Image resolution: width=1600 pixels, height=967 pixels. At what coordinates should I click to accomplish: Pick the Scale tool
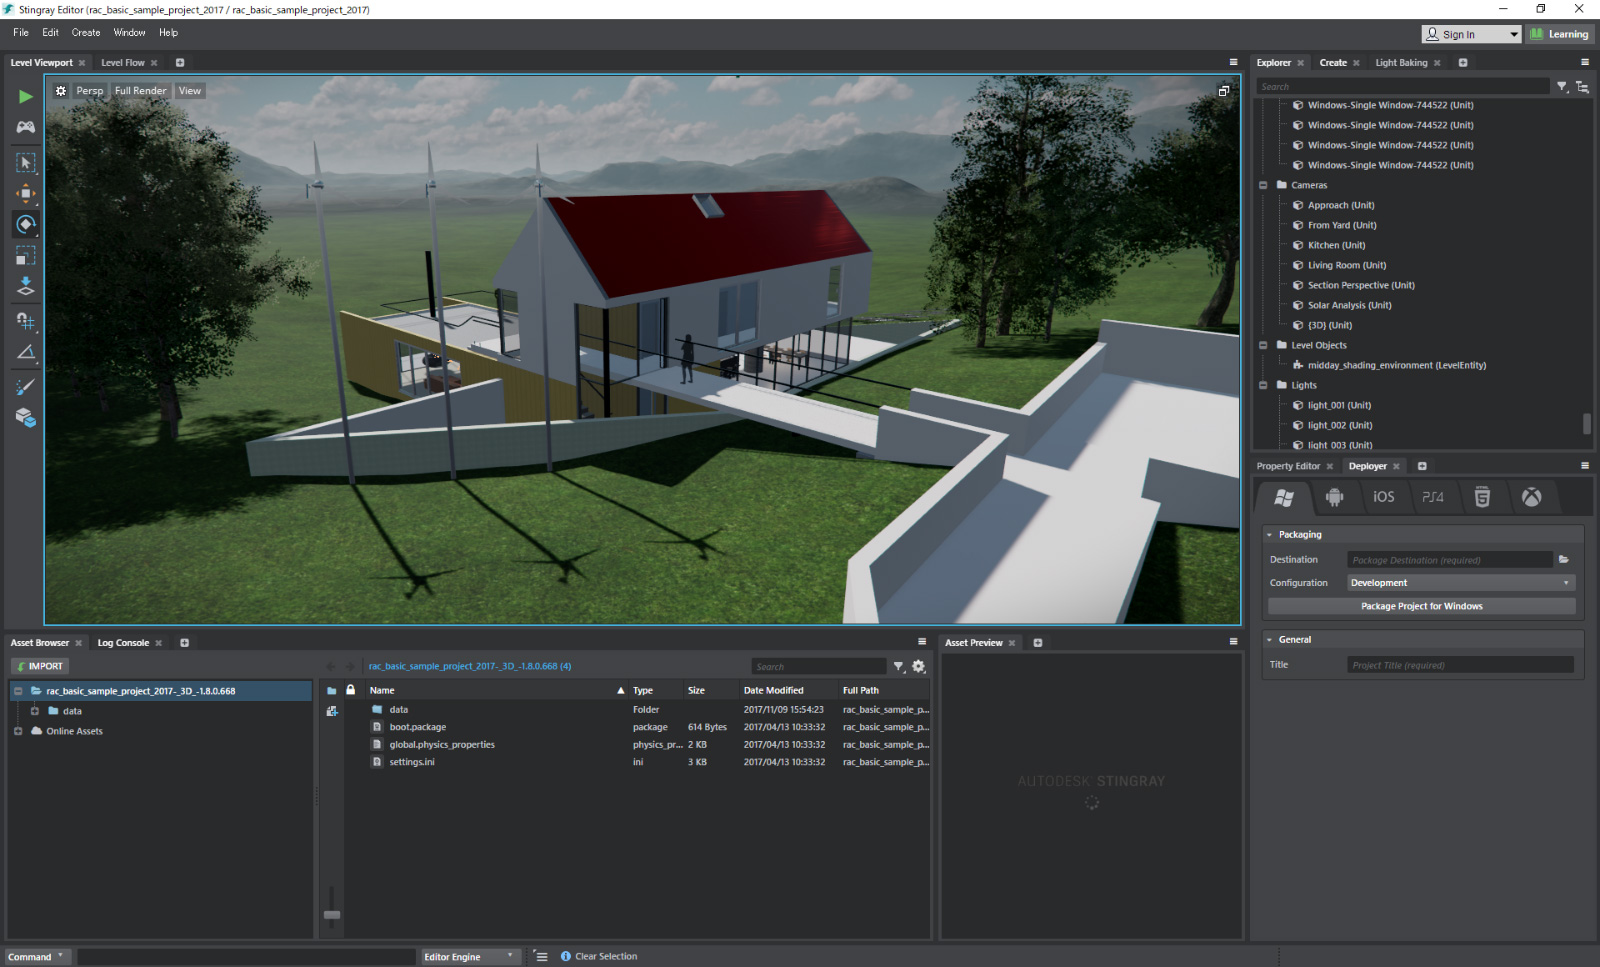26,256
